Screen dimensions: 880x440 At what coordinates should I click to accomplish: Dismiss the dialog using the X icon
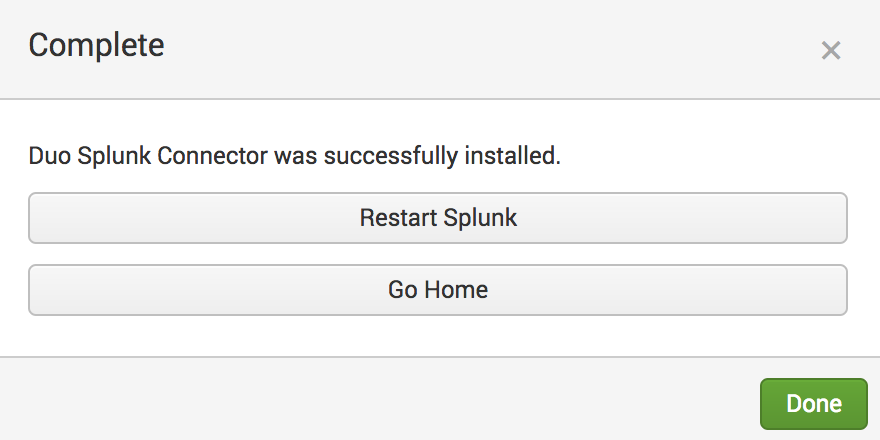830,51
